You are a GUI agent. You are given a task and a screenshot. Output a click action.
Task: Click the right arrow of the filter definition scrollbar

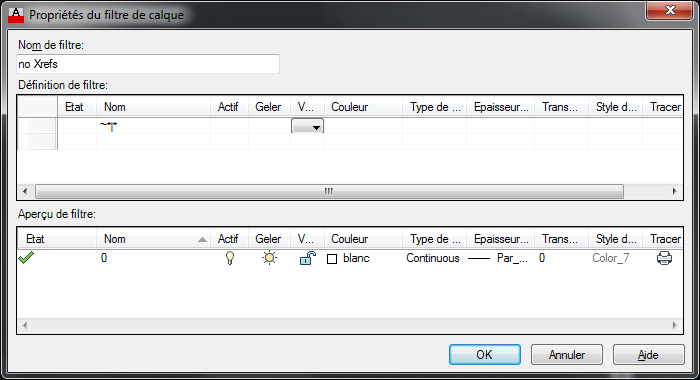pyautogui.click(x=675, y=192)
